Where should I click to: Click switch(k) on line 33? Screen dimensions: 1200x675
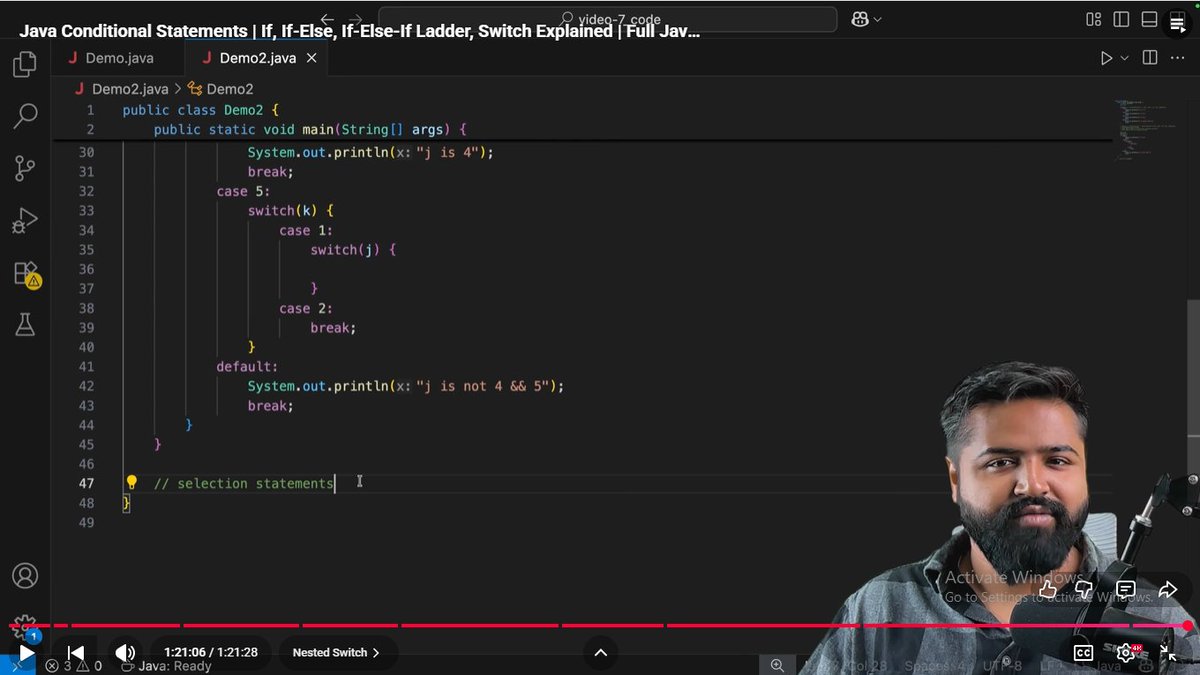[x=290, y=211]
